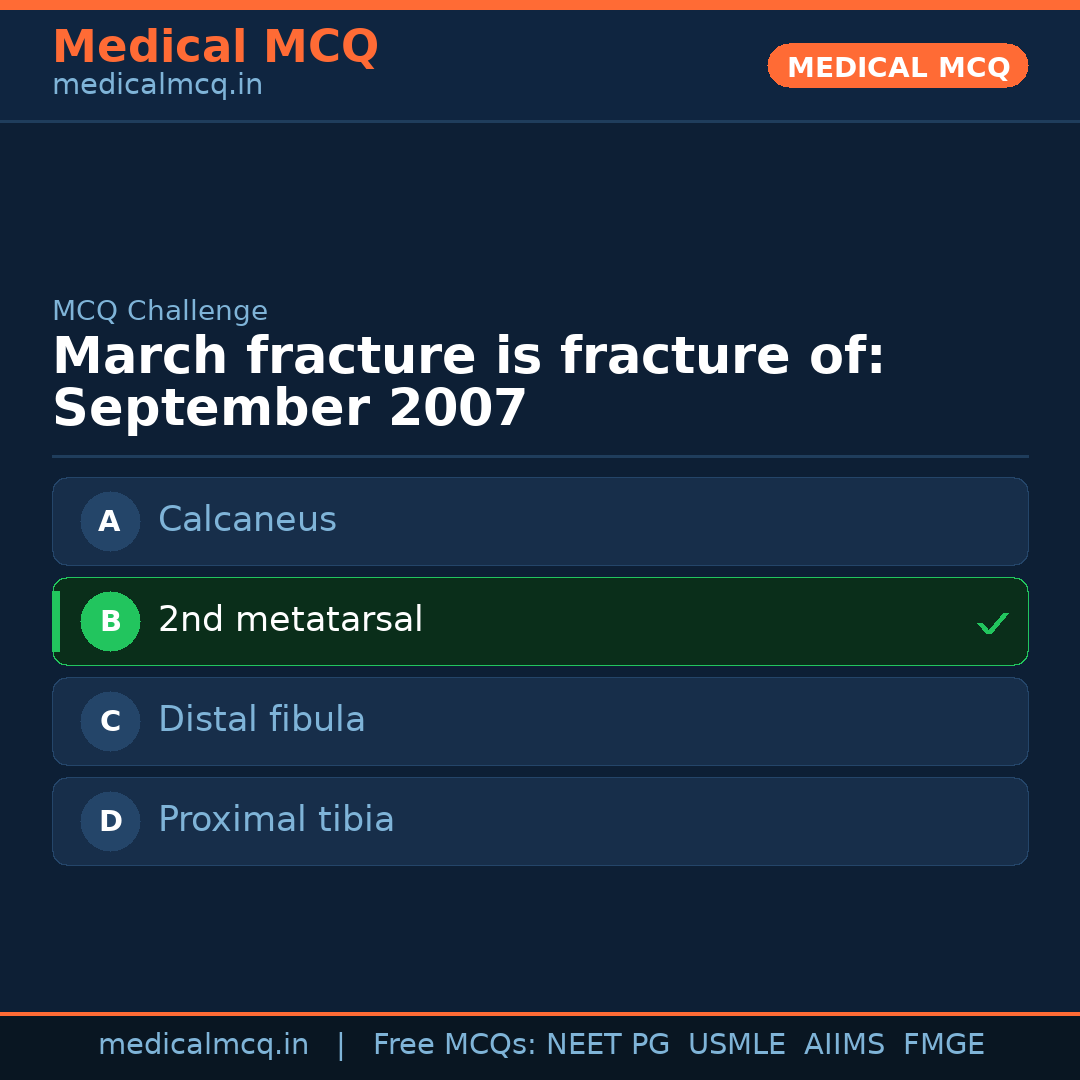
Task: Collapse the selected 2nd metatarsal answer
Action: tap(540, 621)
